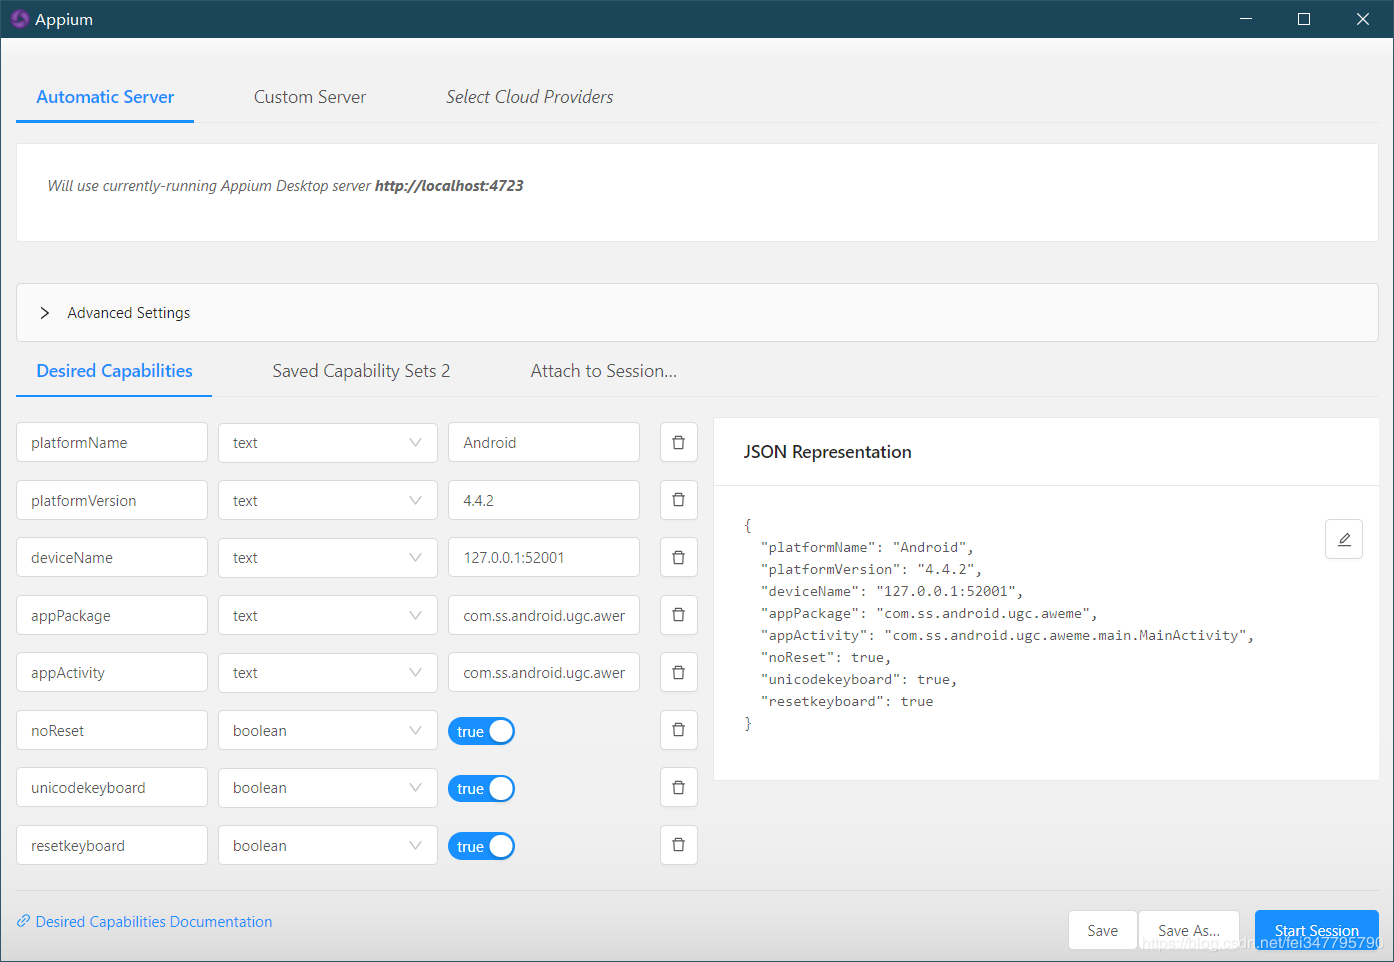The width and height of the screenshot is (1394, 962).
Task: Edit the appActivity value field
Action: [544, 672]
